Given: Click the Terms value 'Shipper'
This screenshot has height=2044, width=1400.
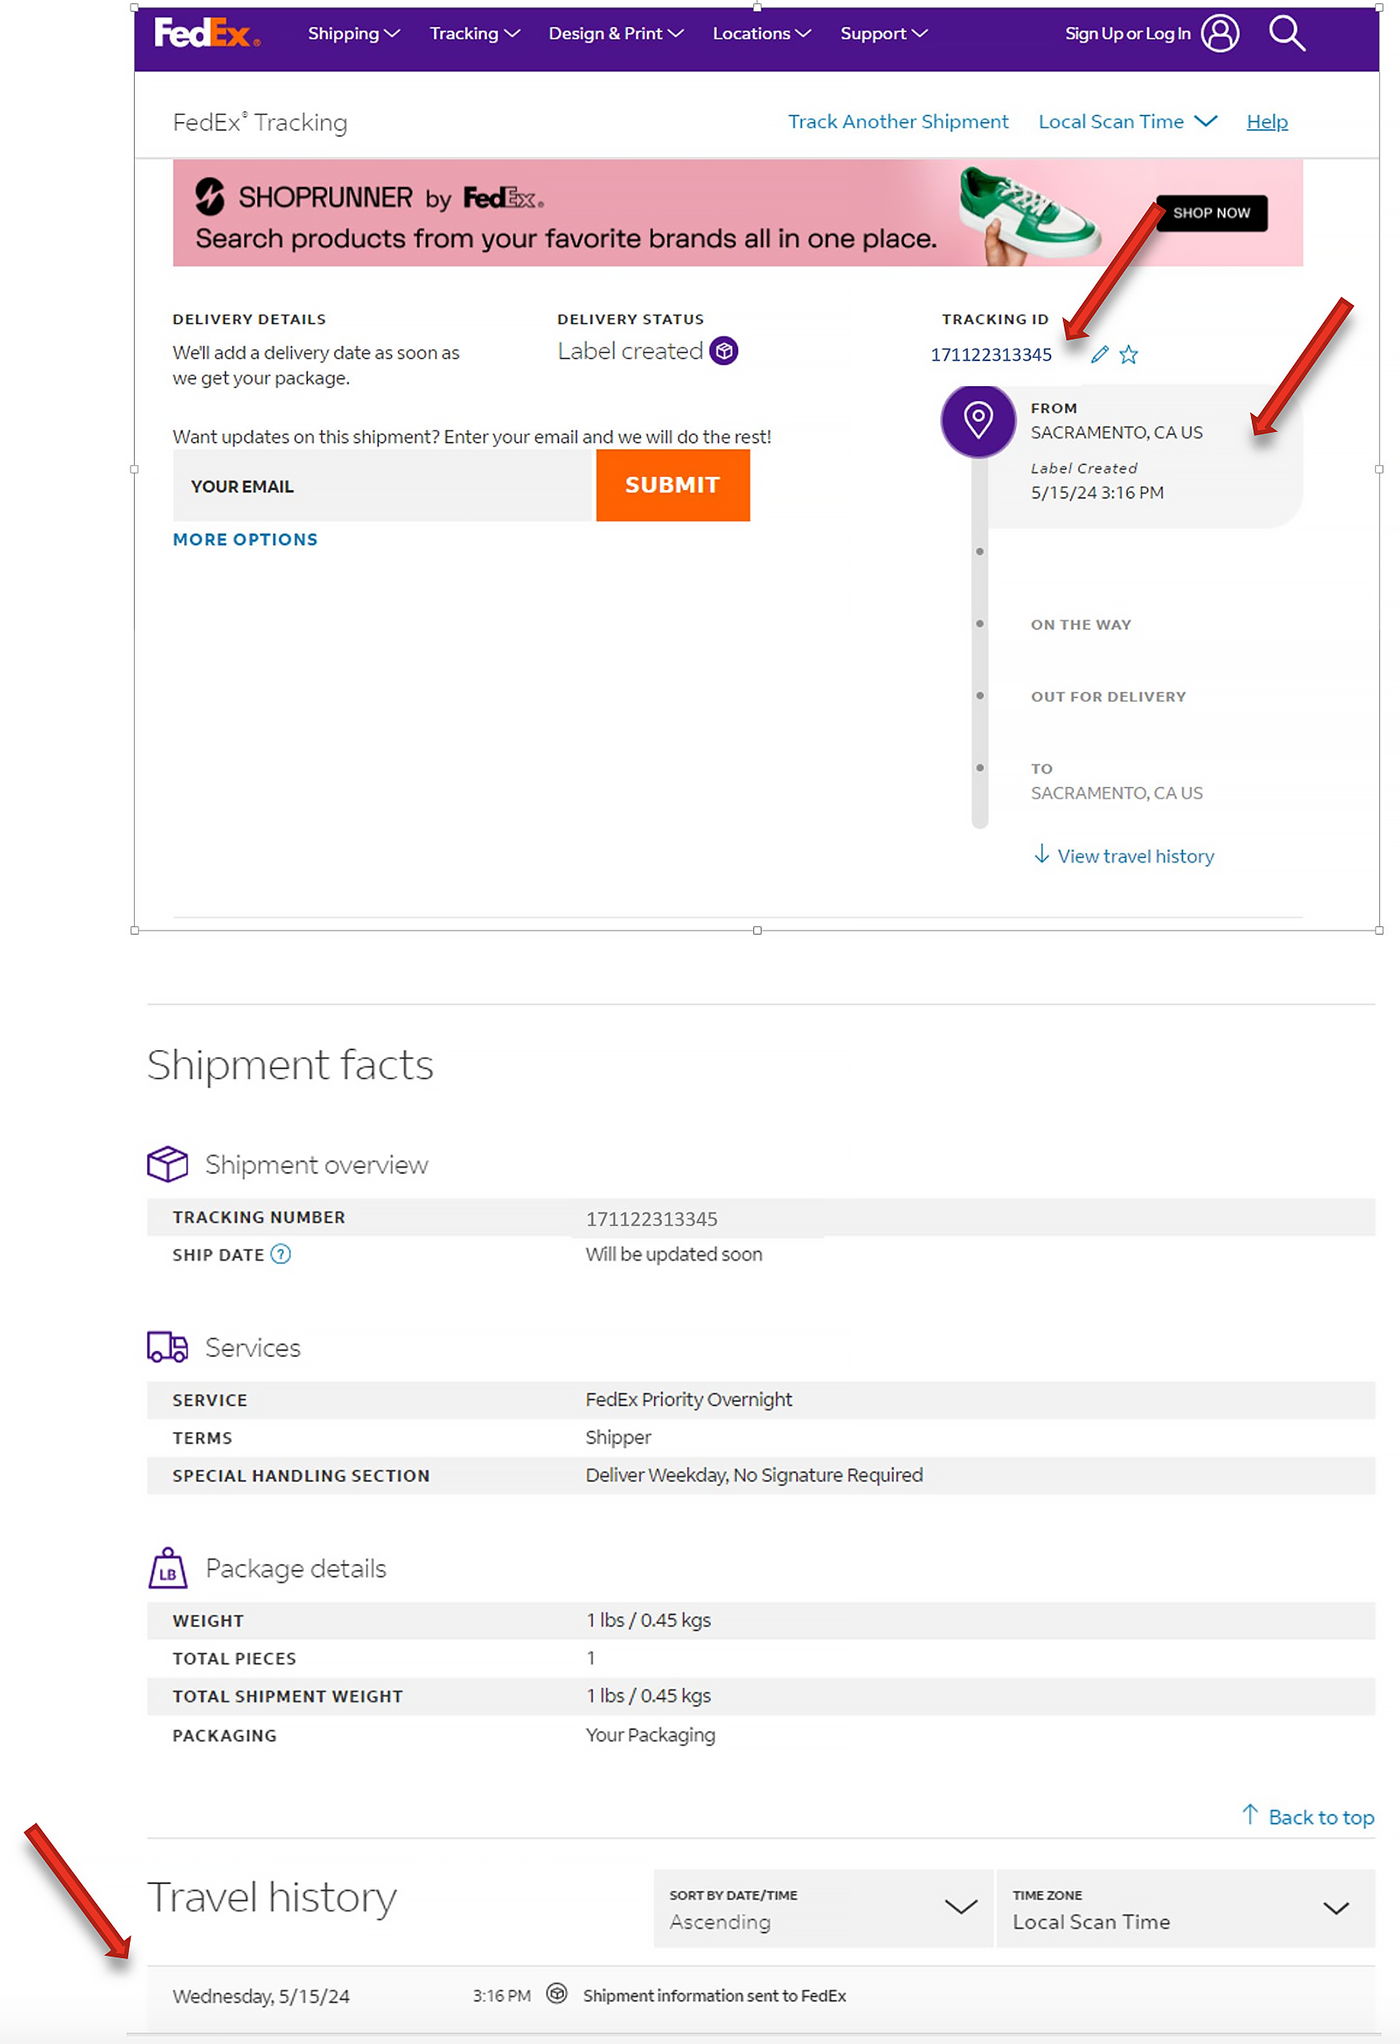Looking at the screenshot, I should (x=618, y=1437).
